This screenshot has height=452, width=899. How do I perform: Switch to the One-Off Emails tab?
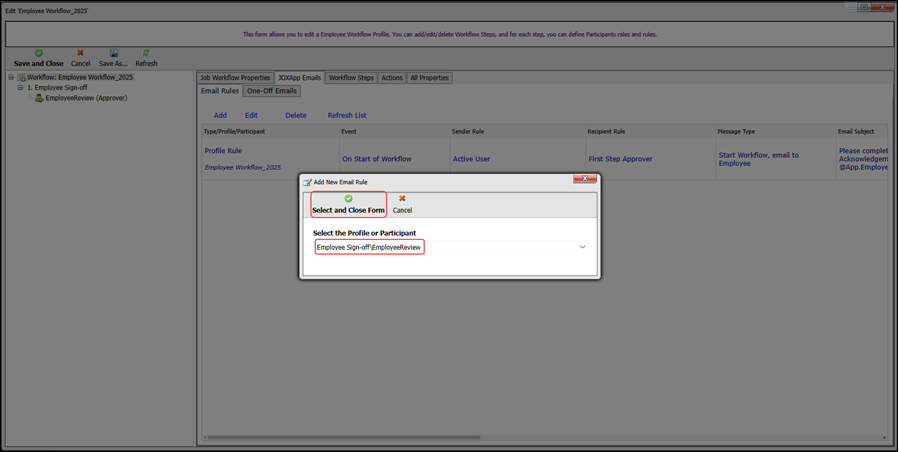(271, 91)
